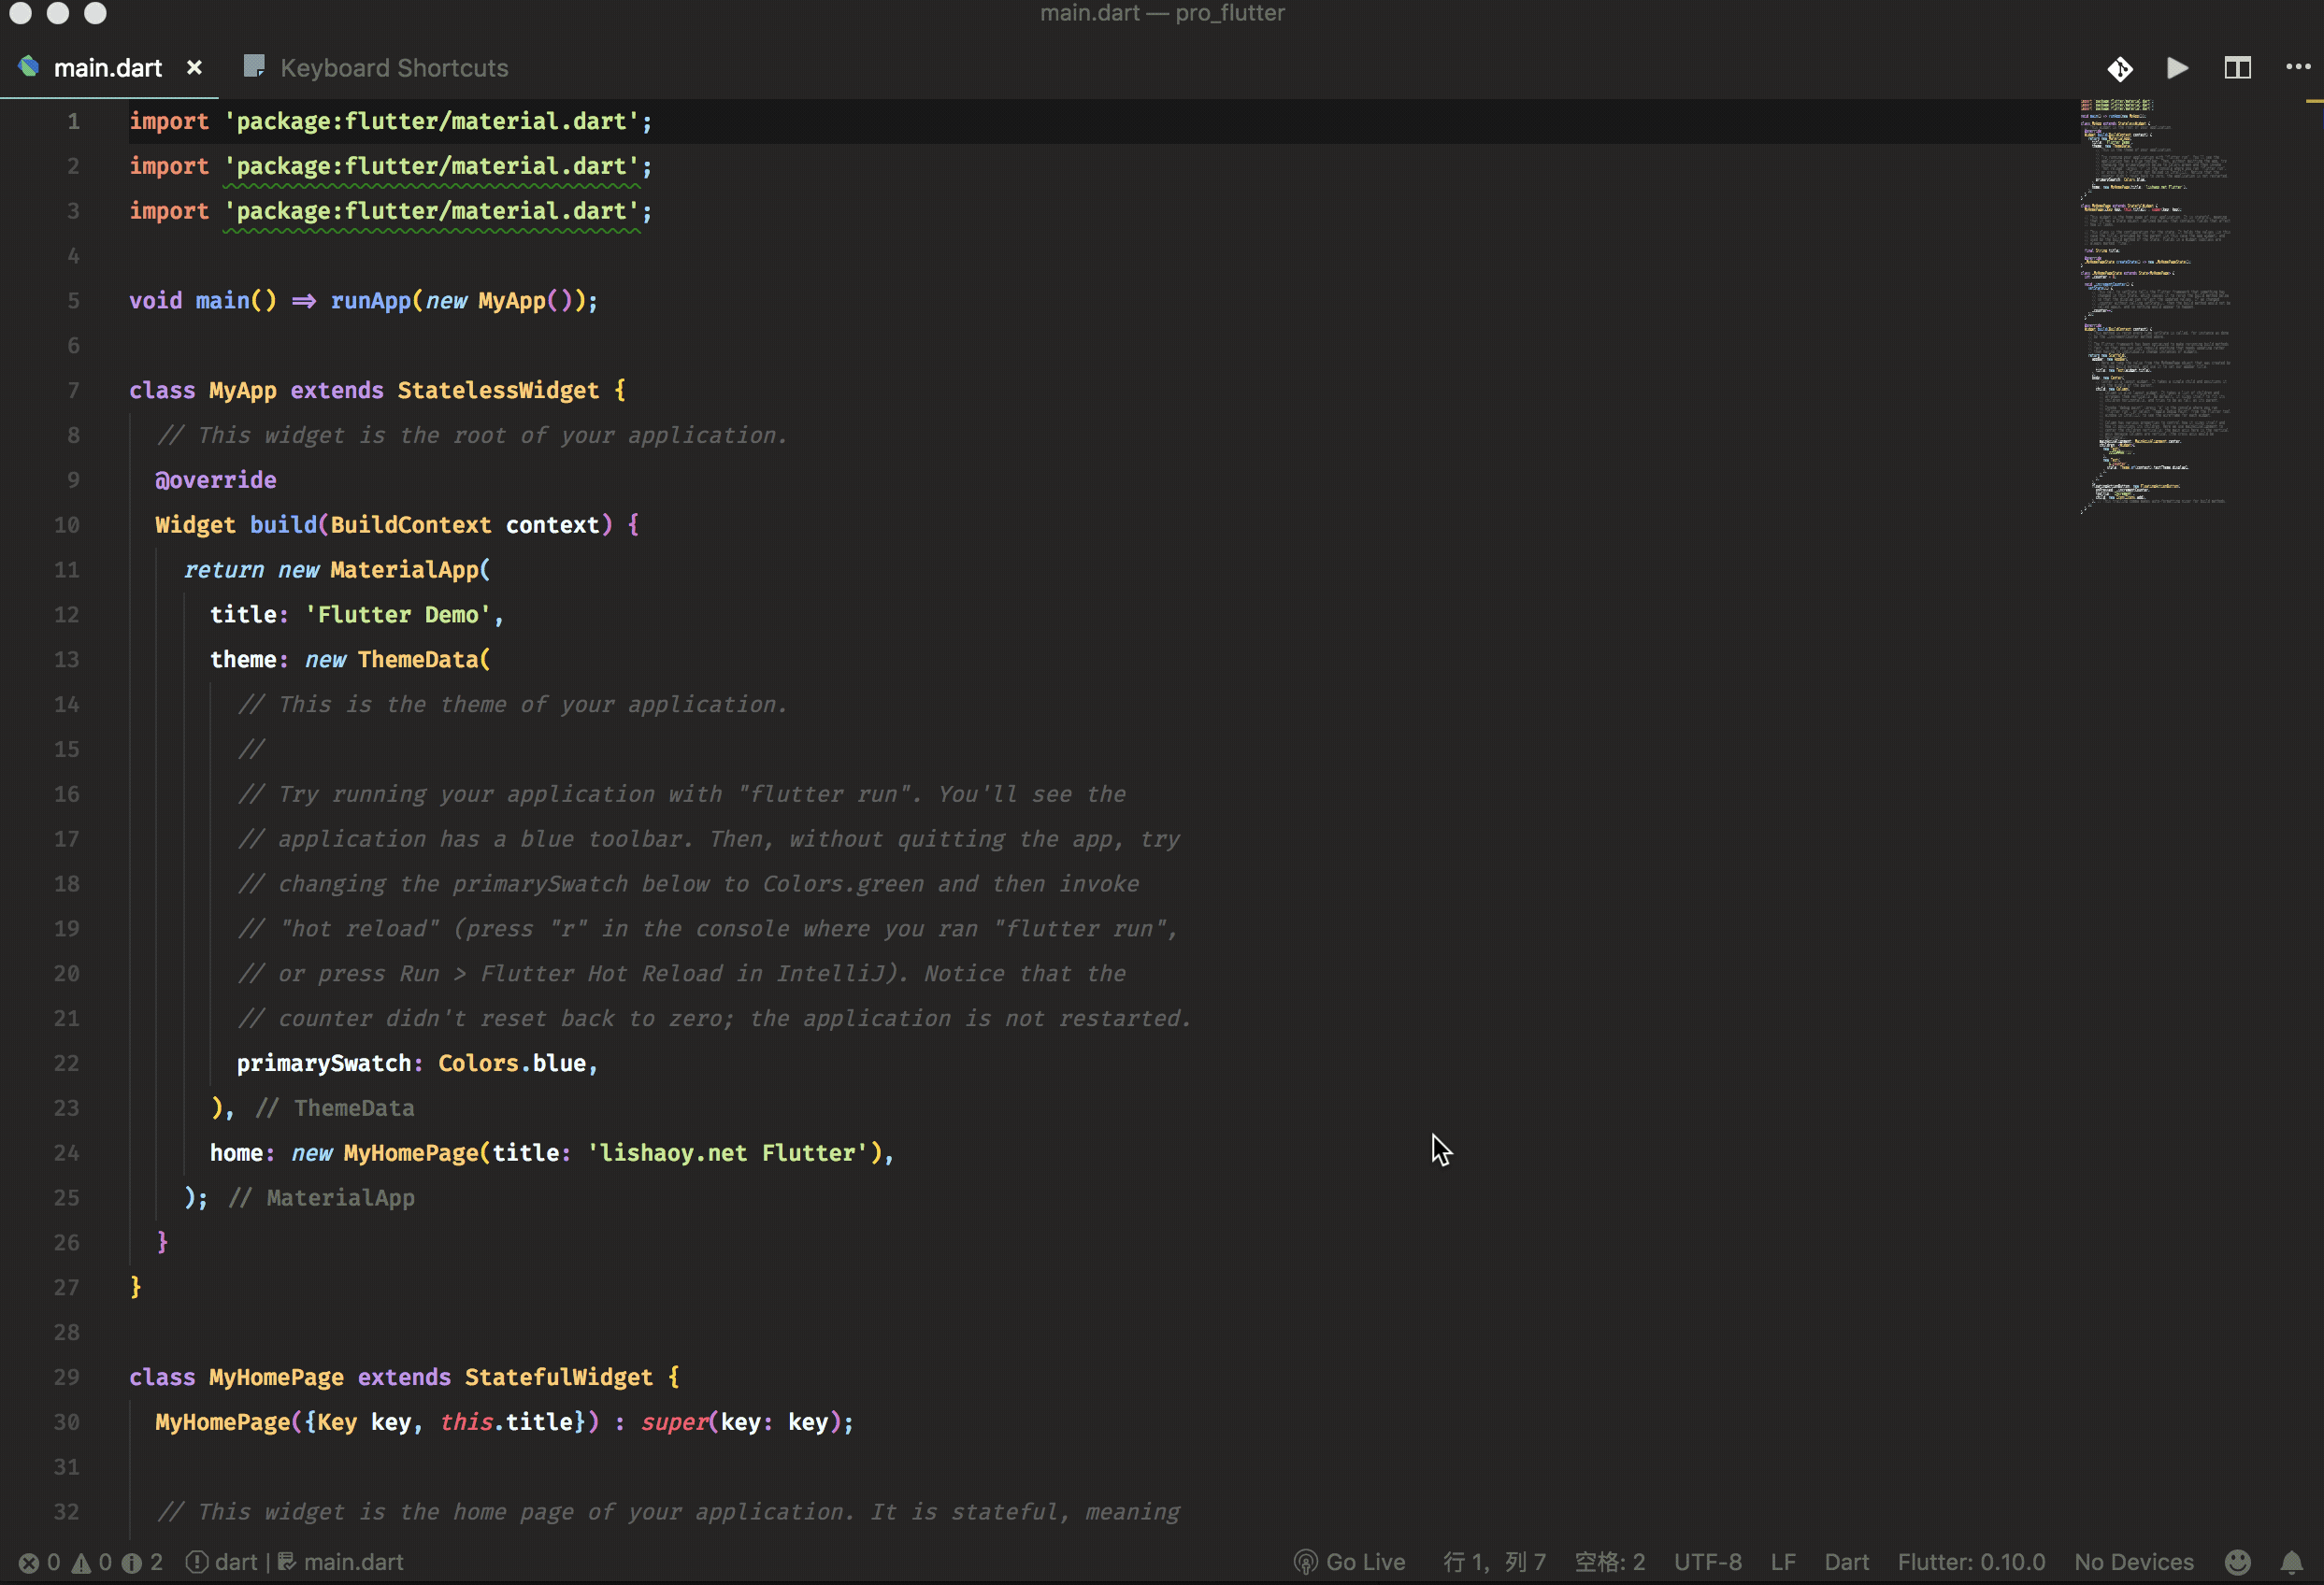Screen dimensions: 2324x1585
Task: Close the main.dart tab
Action: point(194,67)
